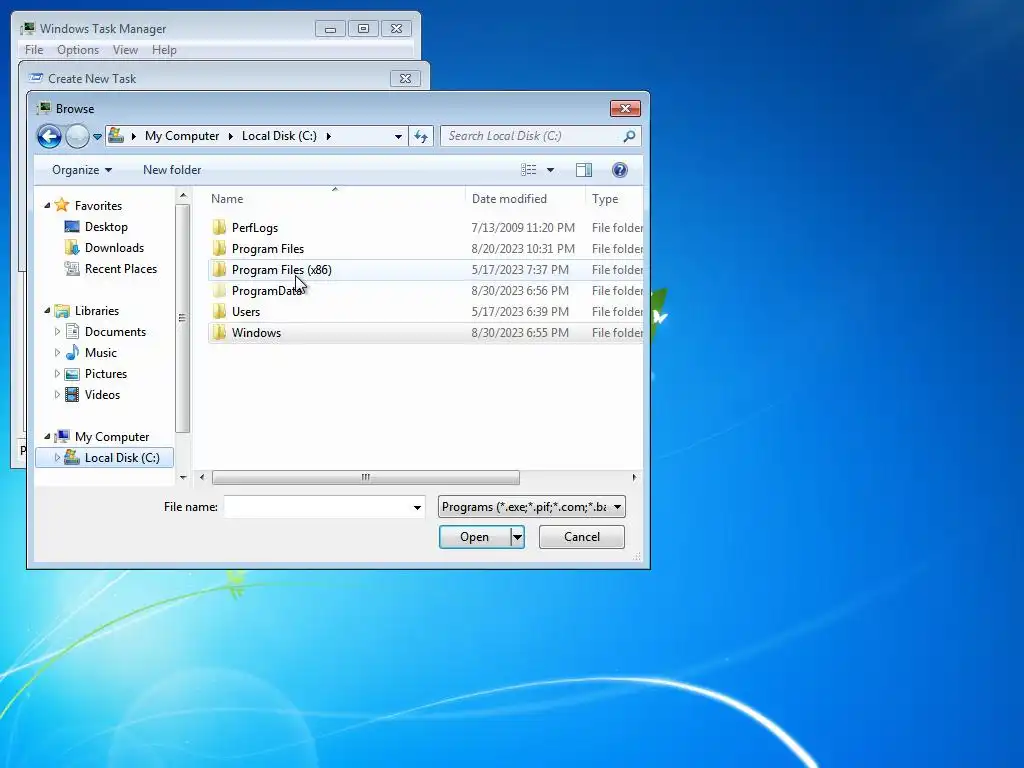Collapse the Favorites tree group
This screenshot has width=1024, height=768.
(x=47, y=205)
